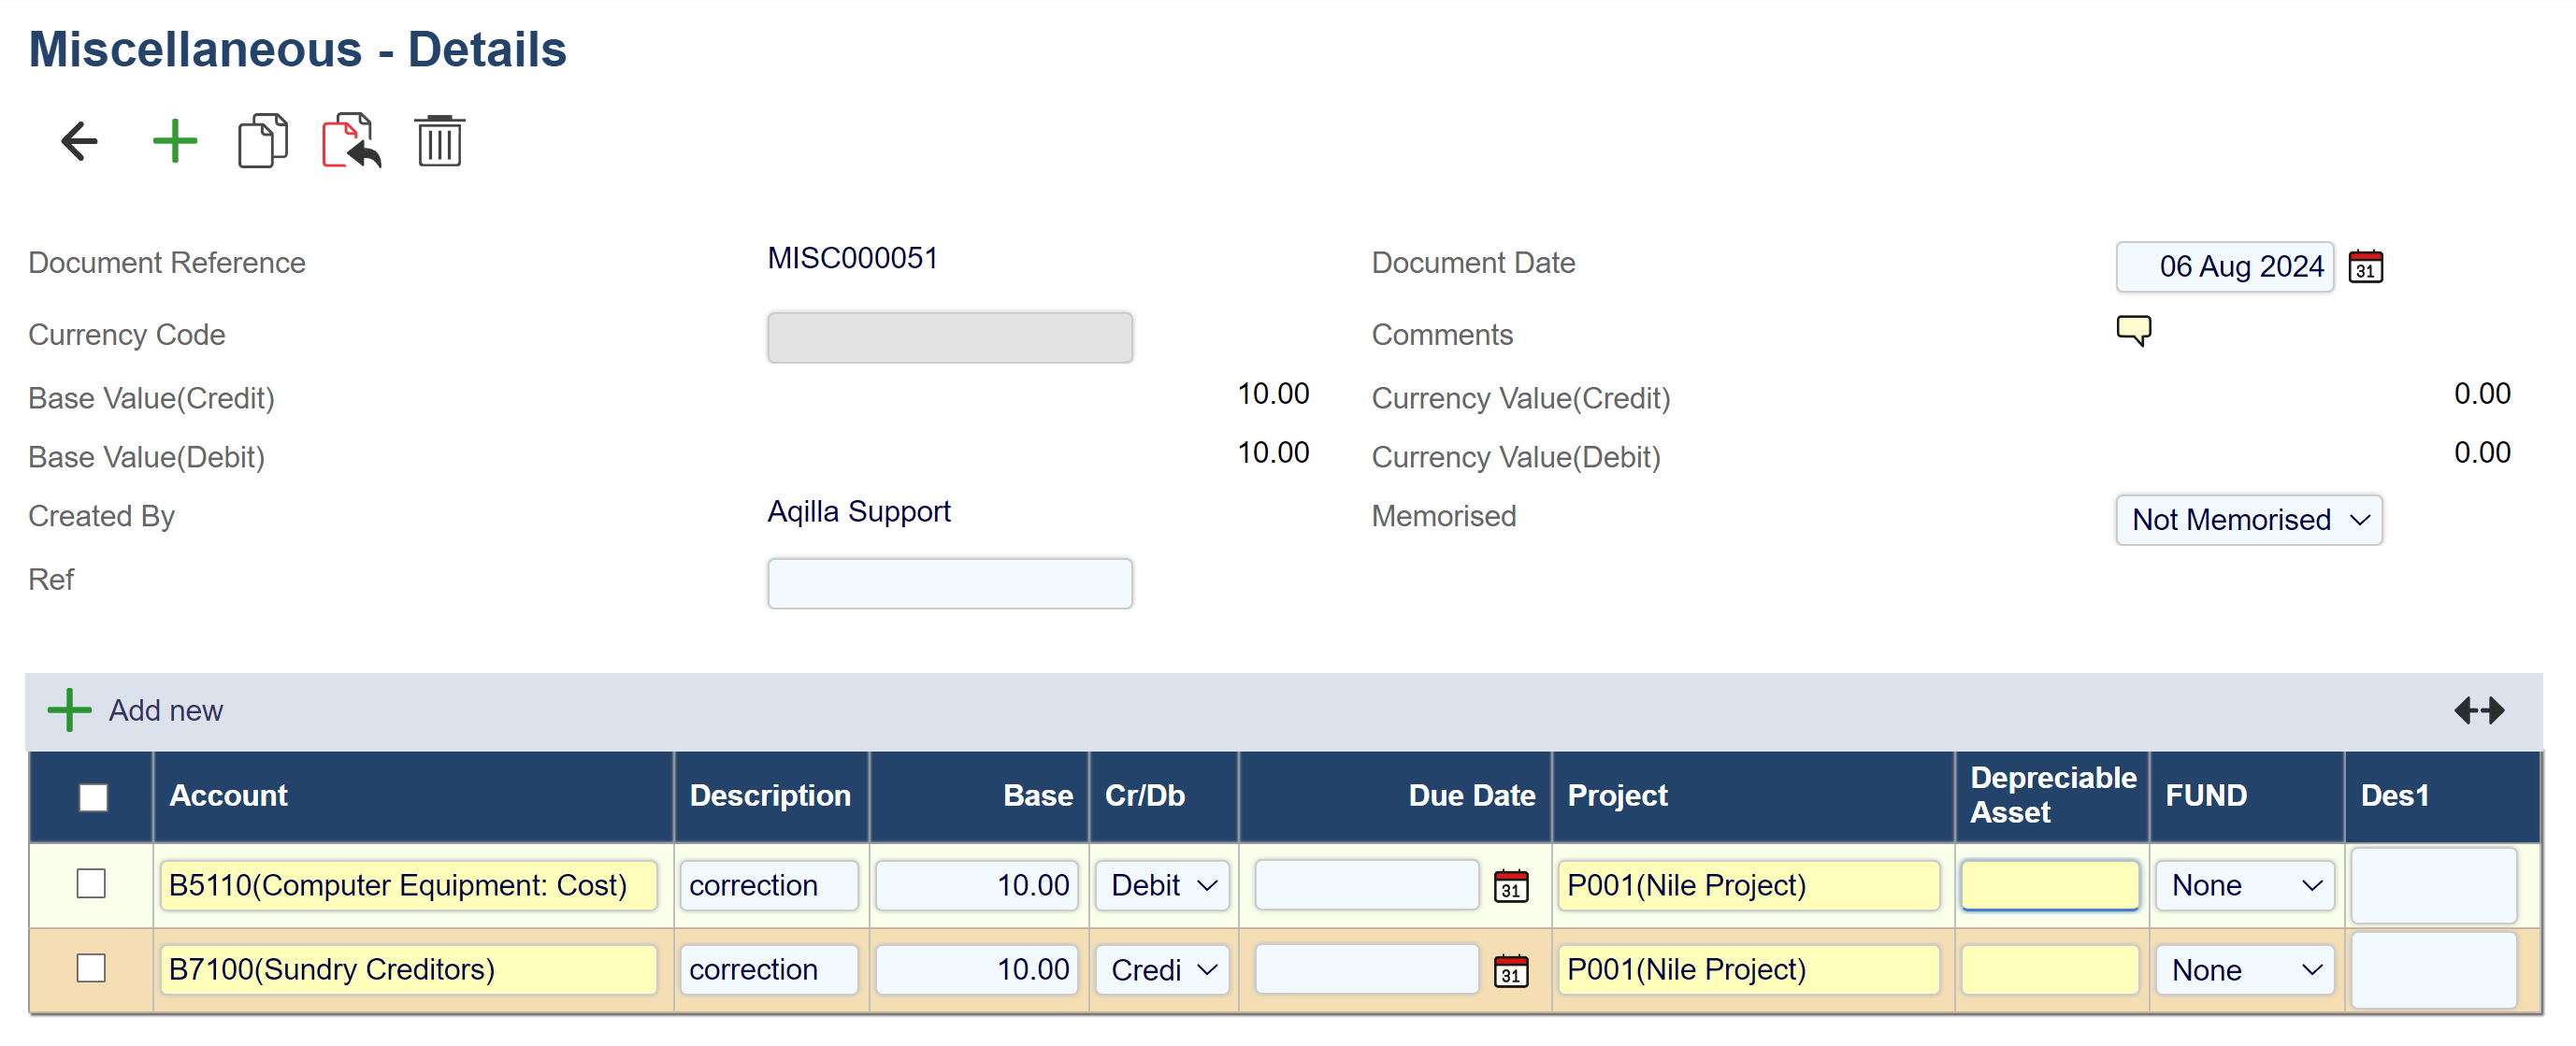Open the Not Memorised dropdown

2248,520
